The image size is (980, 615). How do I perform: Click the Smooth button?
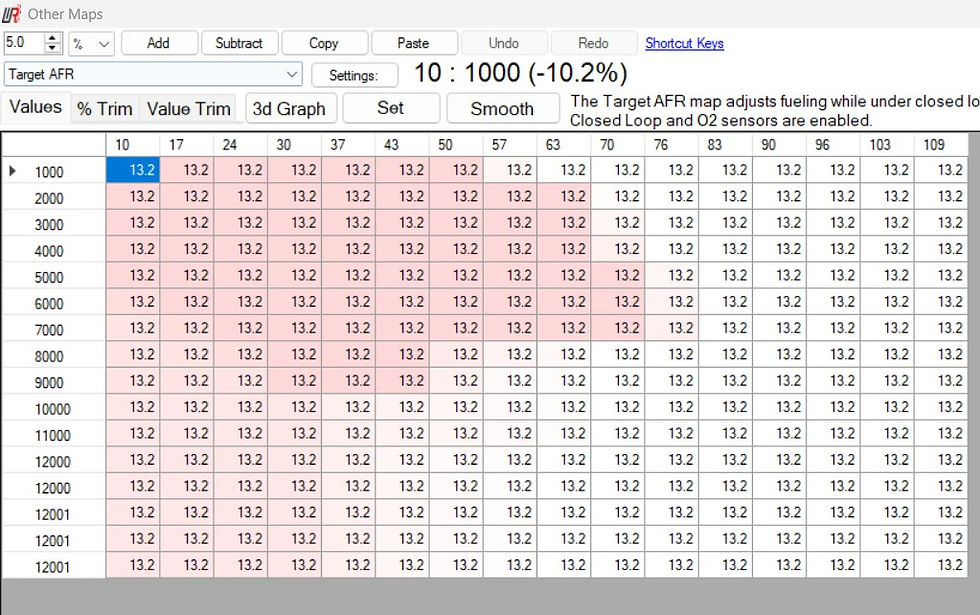point(502,109)
